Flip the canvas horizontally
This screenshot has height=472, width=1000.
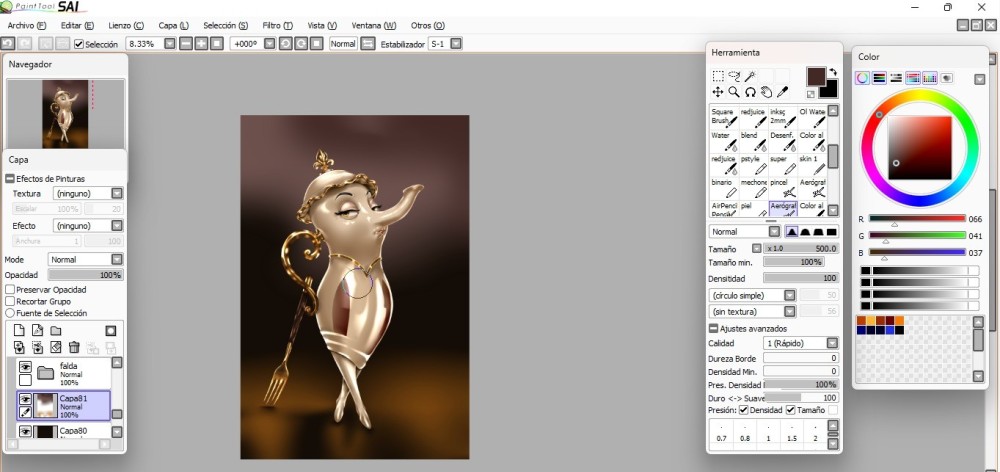pos(367,44)
